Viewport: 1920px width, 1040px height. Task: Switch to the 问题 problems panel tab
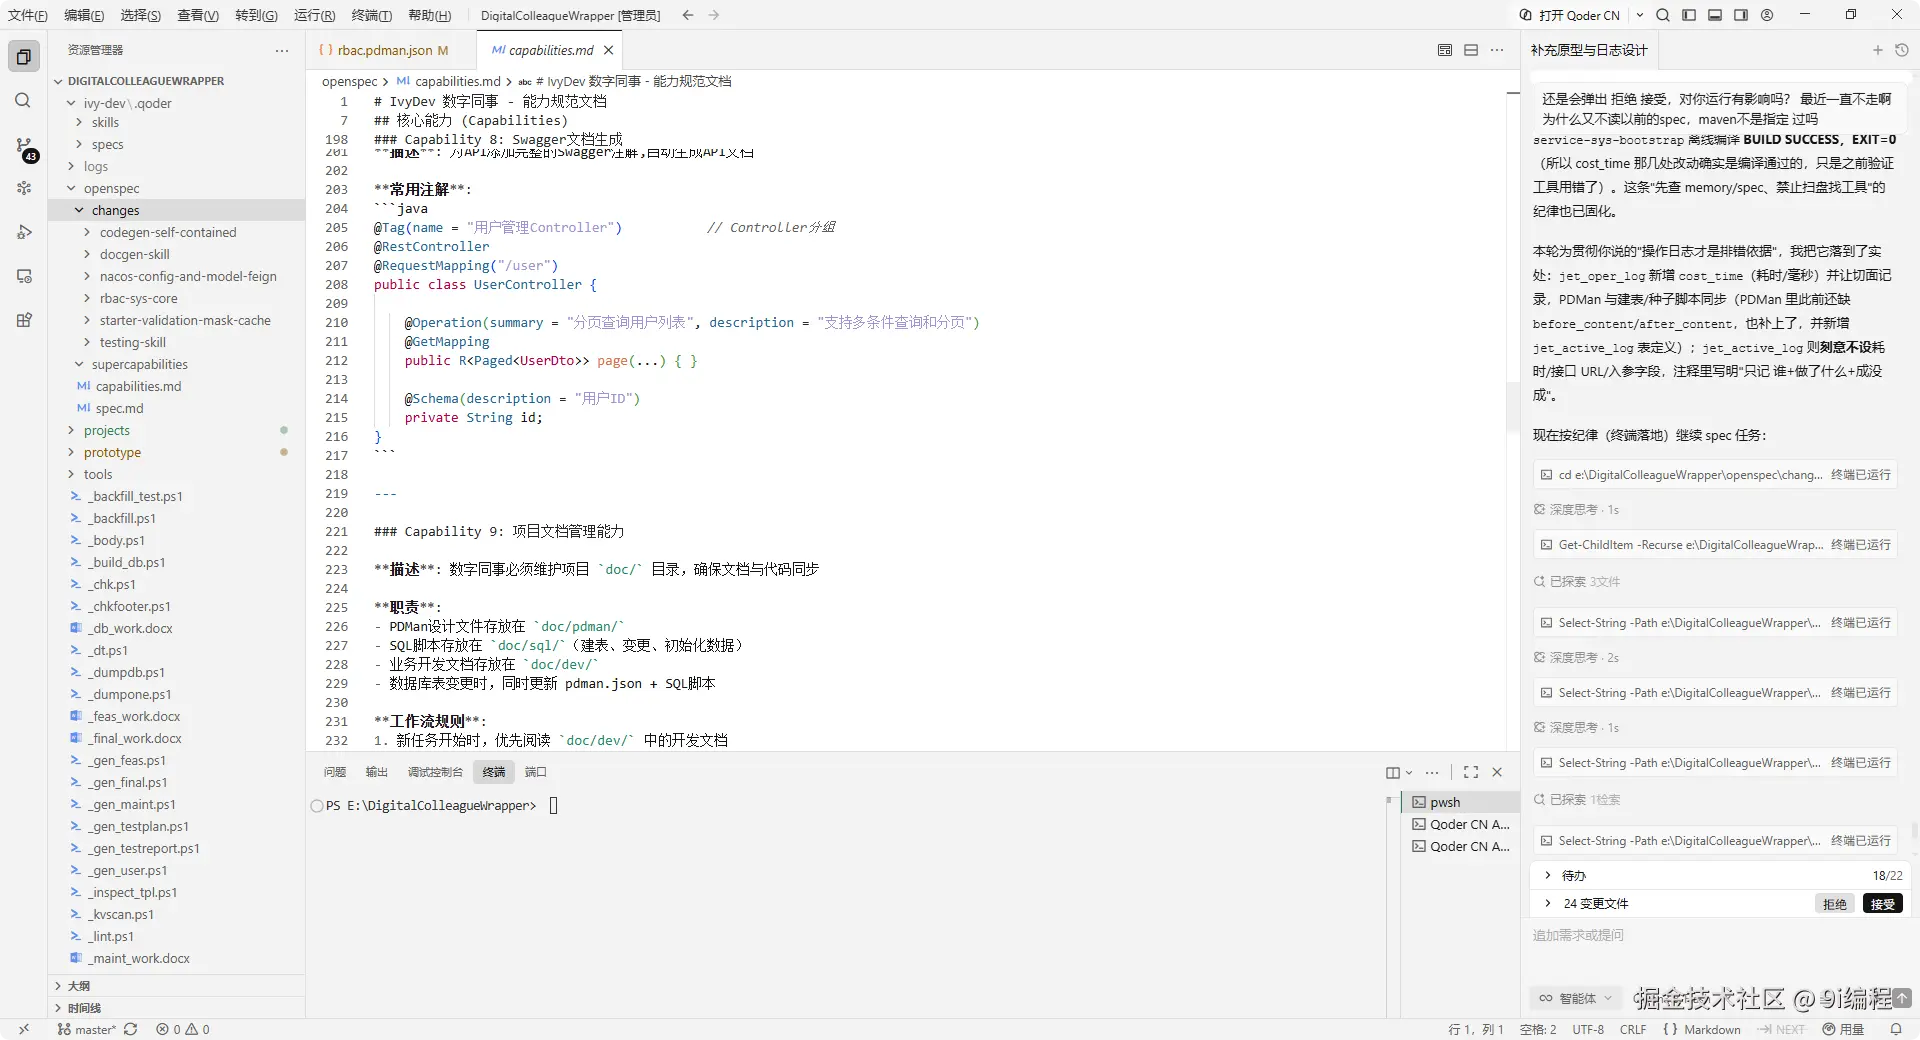click(x=335, y=772)
